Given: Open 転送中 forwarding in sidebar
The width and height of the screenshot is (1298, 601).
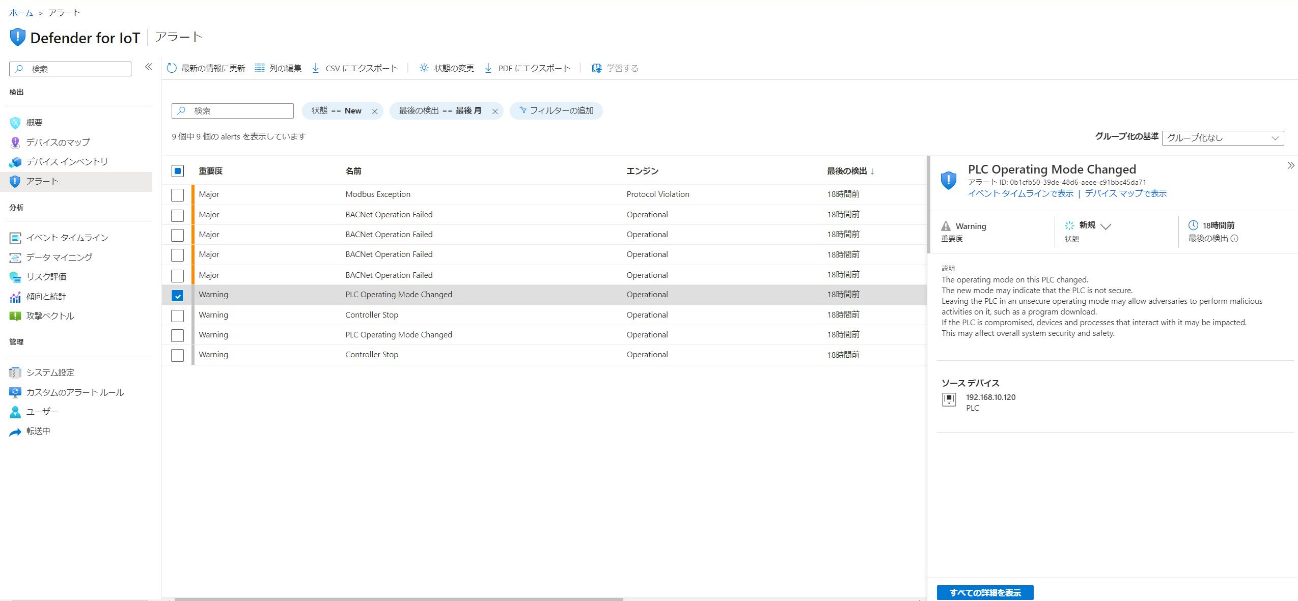Looking at the screenshot, I should click(38, 431).
